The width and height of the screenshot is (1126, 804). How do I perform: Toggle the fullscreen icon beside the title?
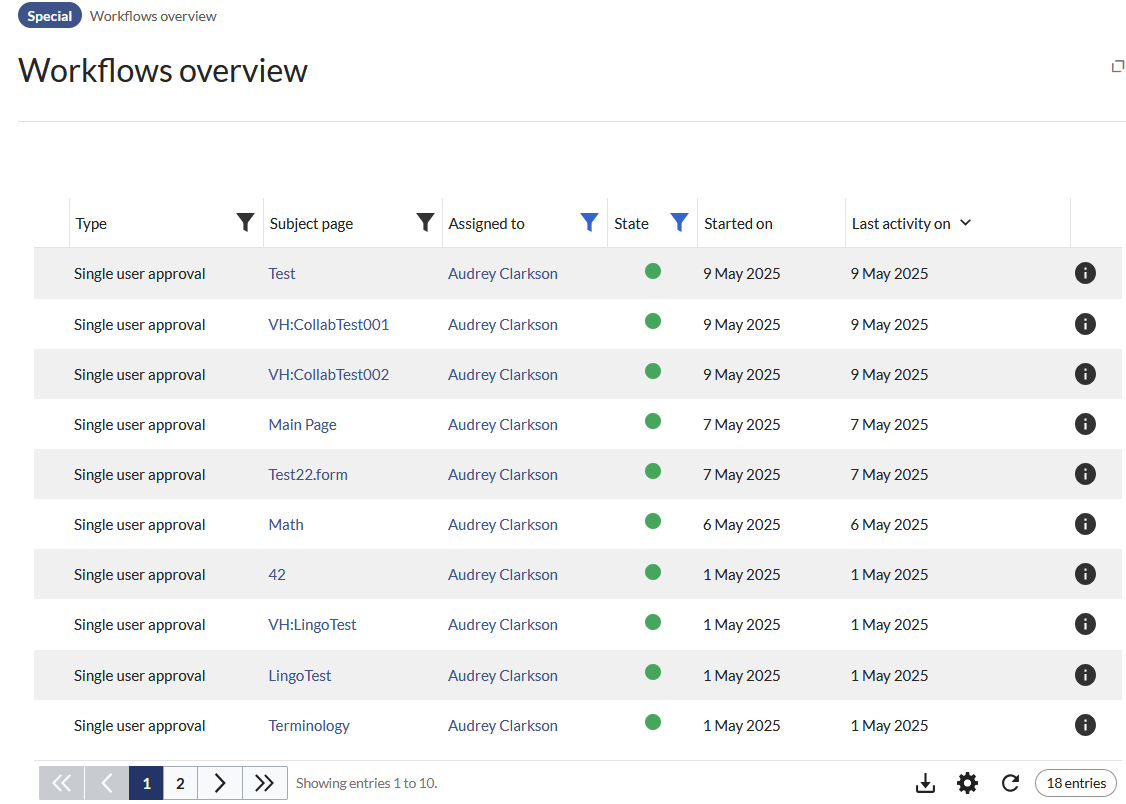click(1118, 66)
